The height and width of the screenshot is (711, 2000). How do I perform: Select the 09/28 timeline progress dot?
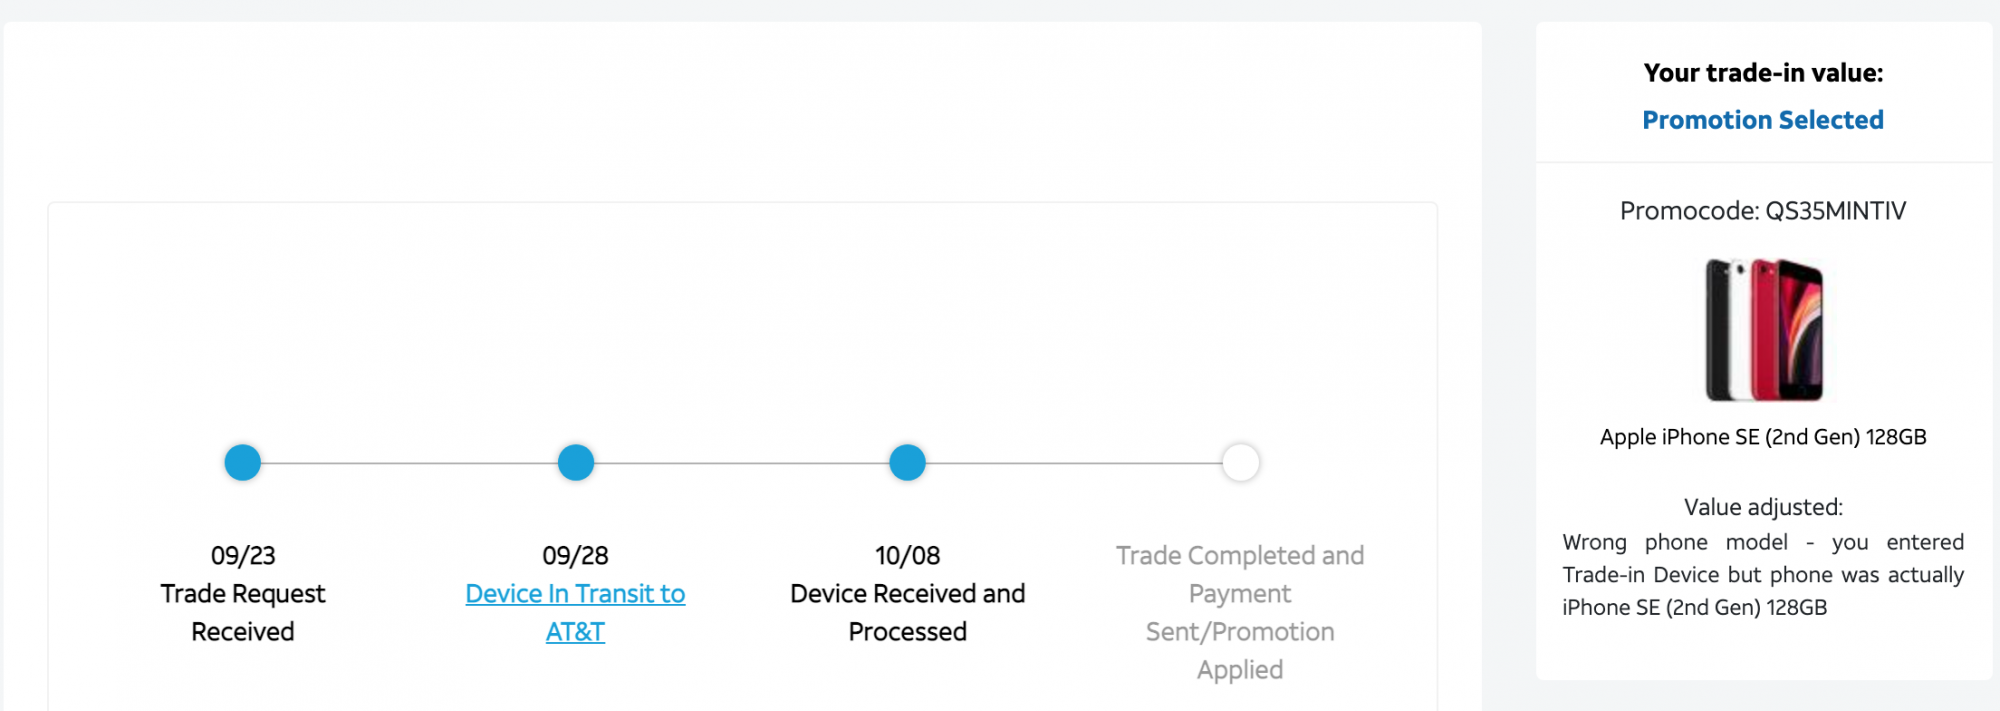click(x=575, y=462)
